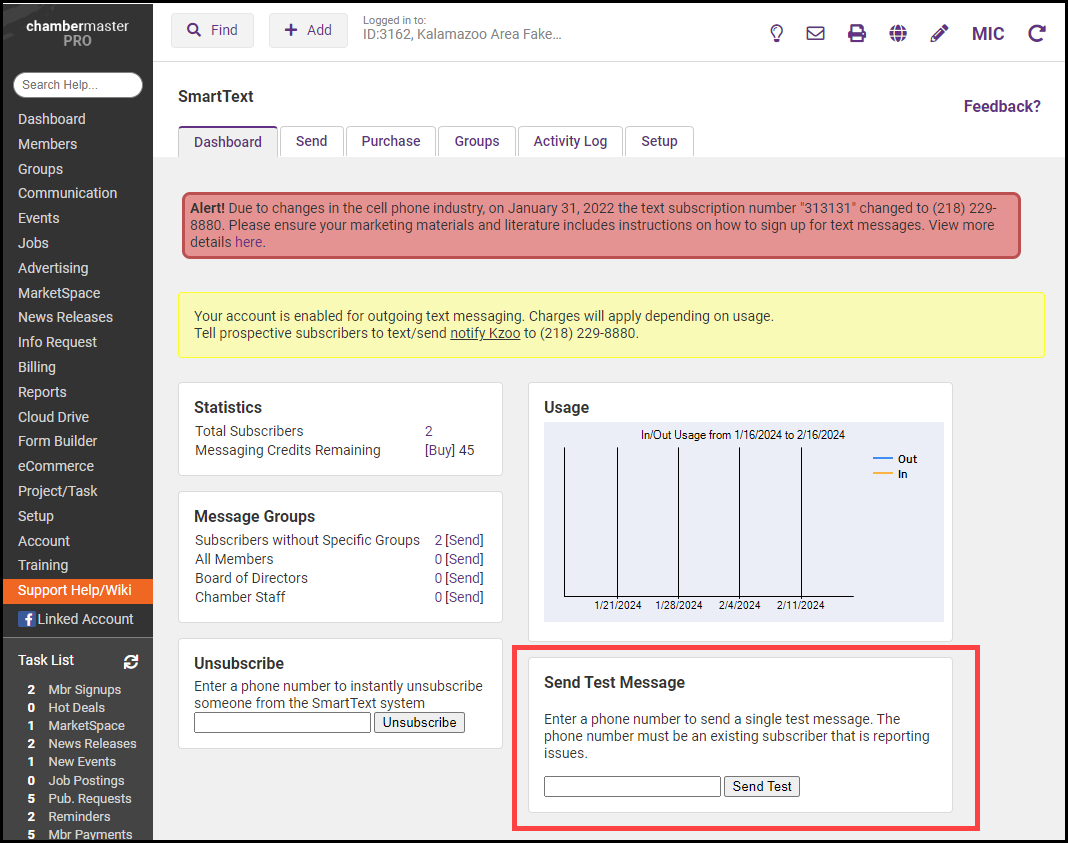Open the Facebook Linked Account
The width and height of the screenshot is (1068, 843).
coord(76,619)
